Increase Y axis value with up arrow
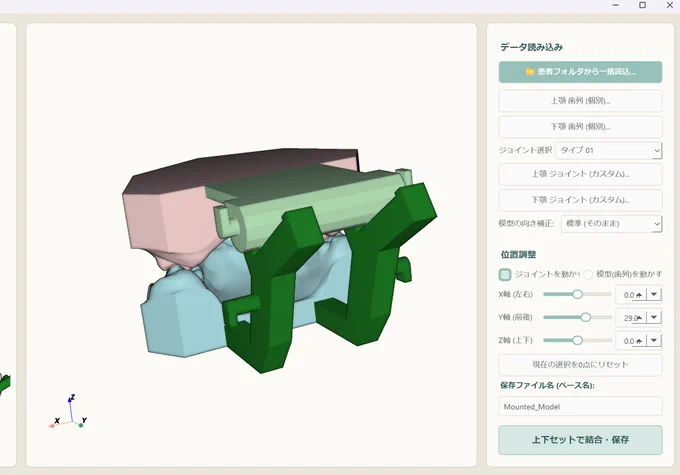Image resolution: width=680 pixels, height=475 pixels. click(x=639, y=318)
